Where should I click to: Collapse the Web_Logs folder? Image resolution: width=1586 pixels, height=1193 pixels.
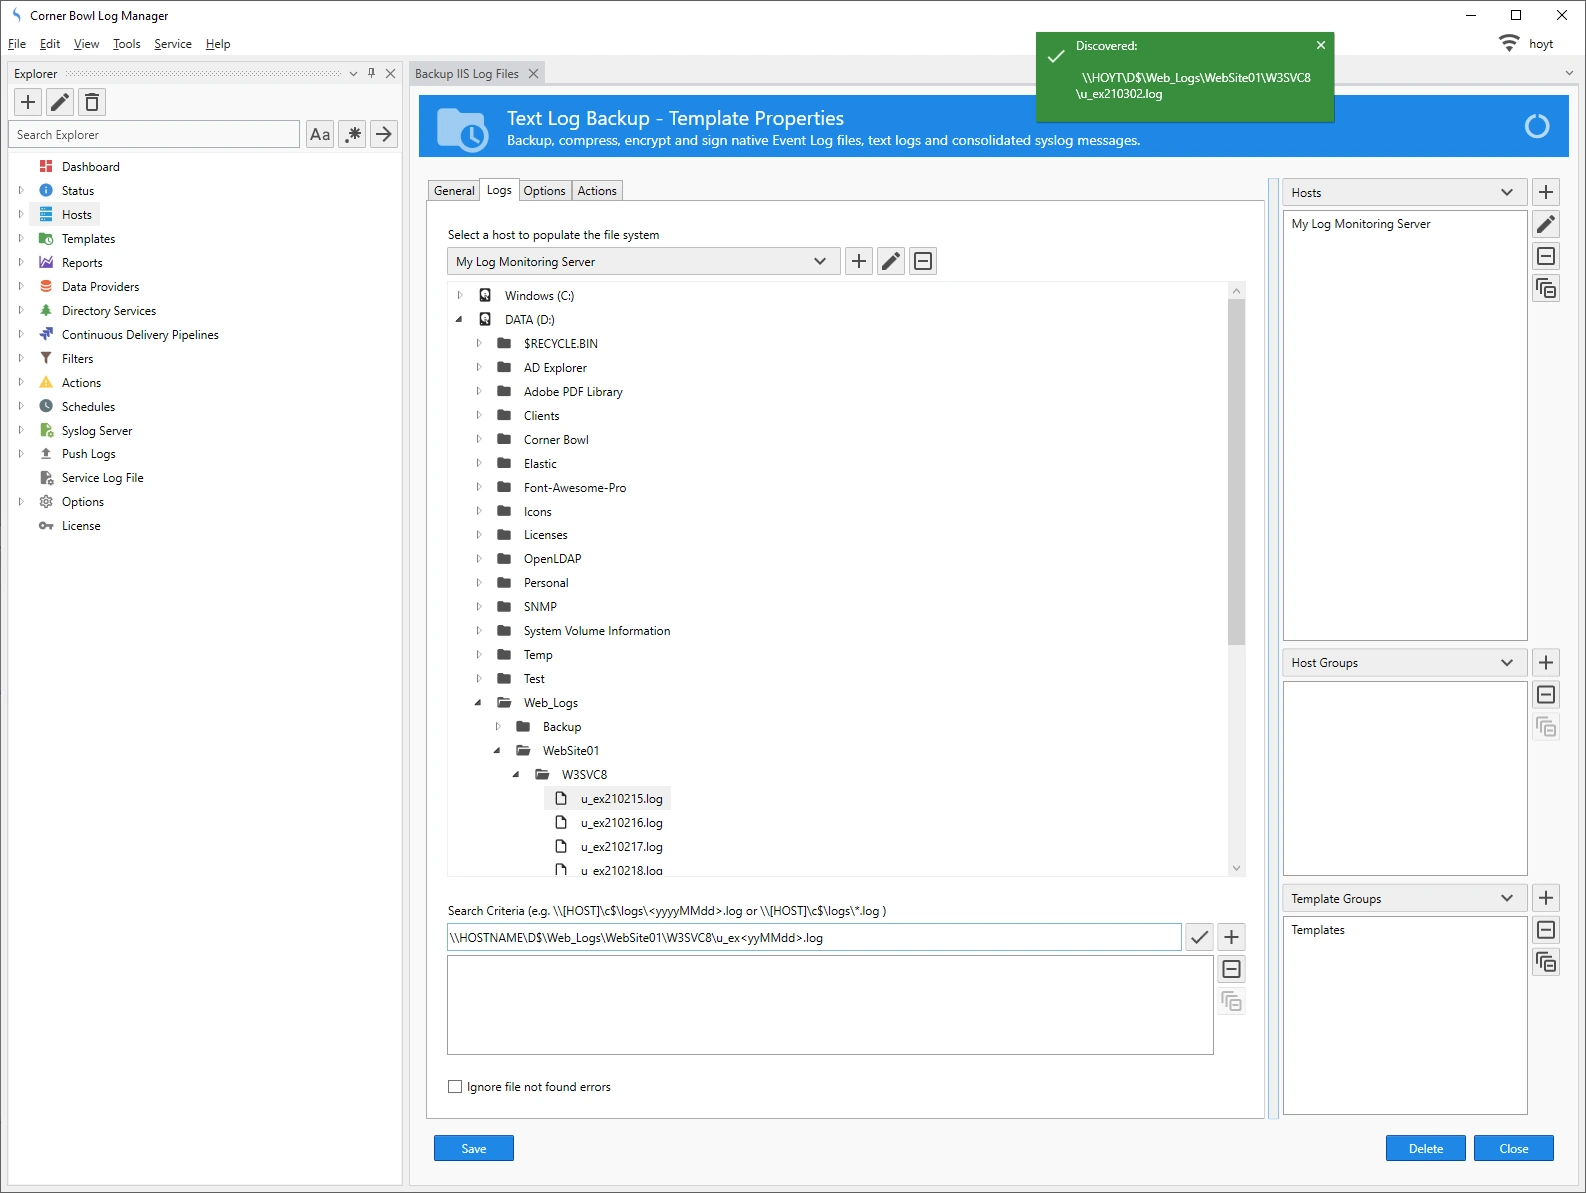point(478,703)
